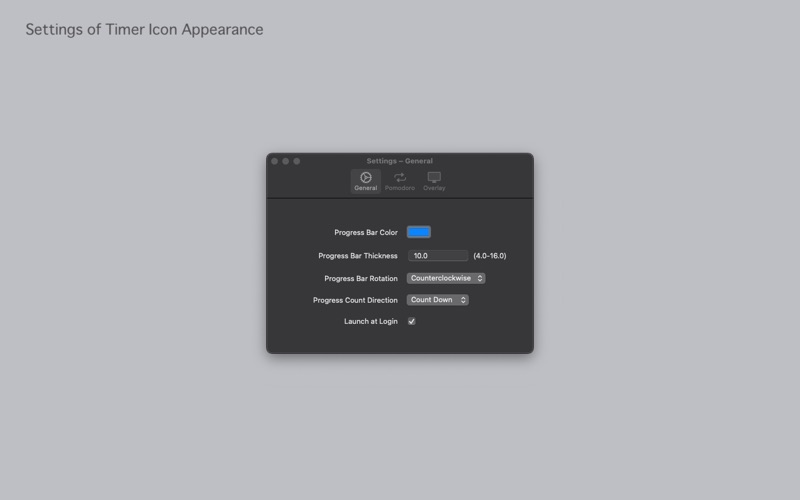Open the General settings tab
800x500 pixels.
coord(365,181)
